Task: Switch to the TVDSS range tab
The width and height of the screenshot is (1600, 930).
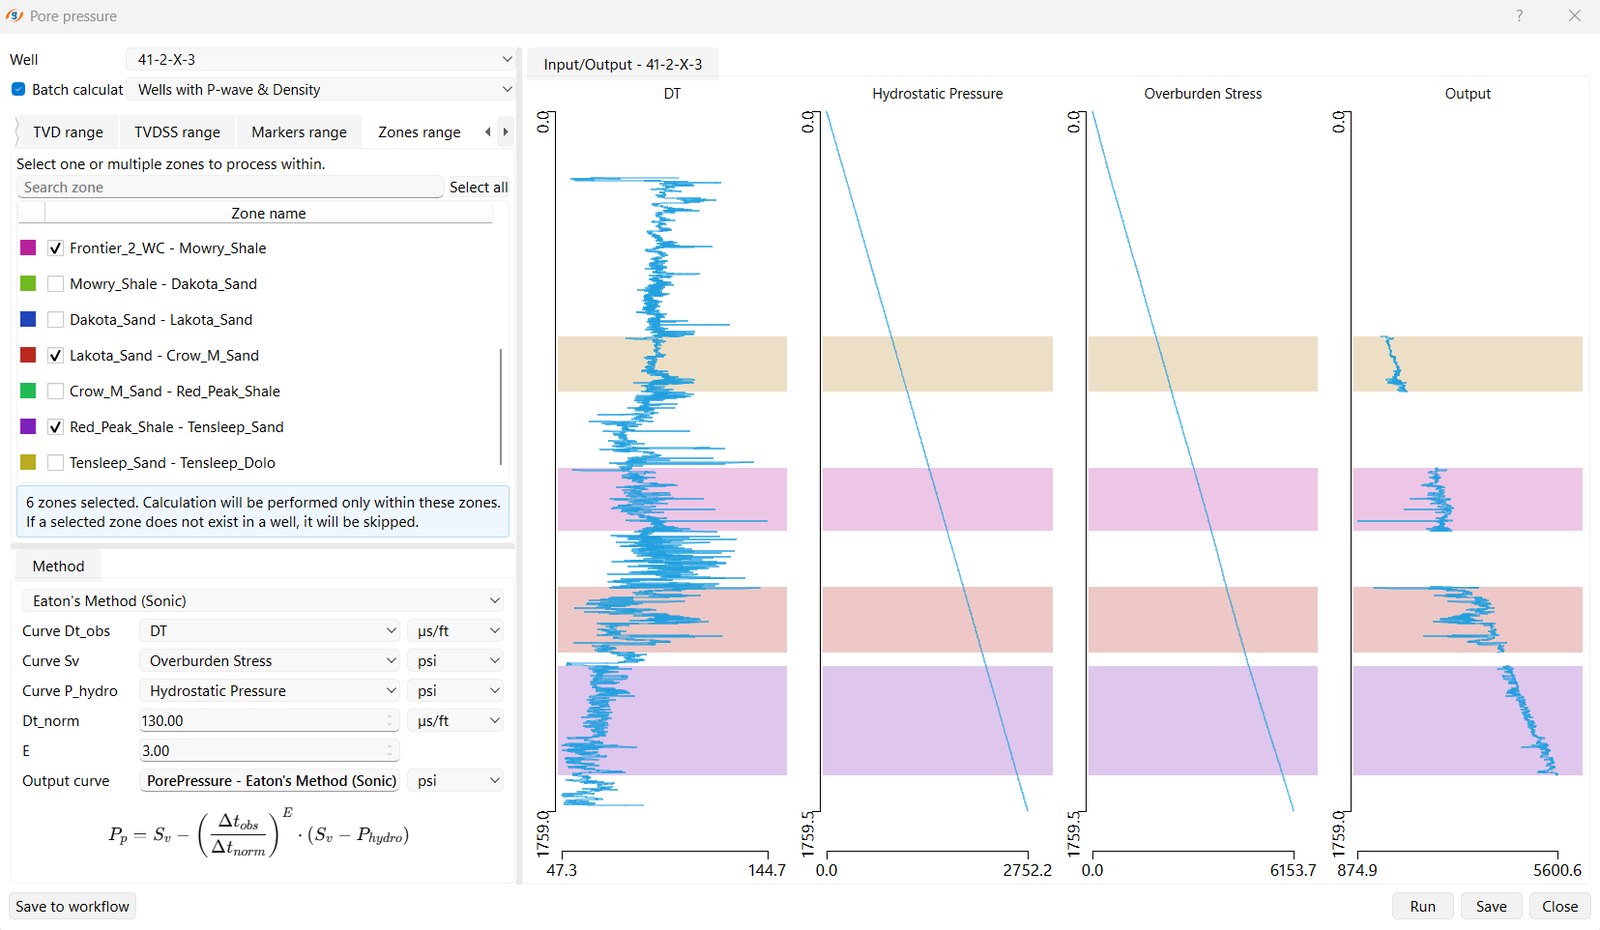Action: (x=177, y=132)
